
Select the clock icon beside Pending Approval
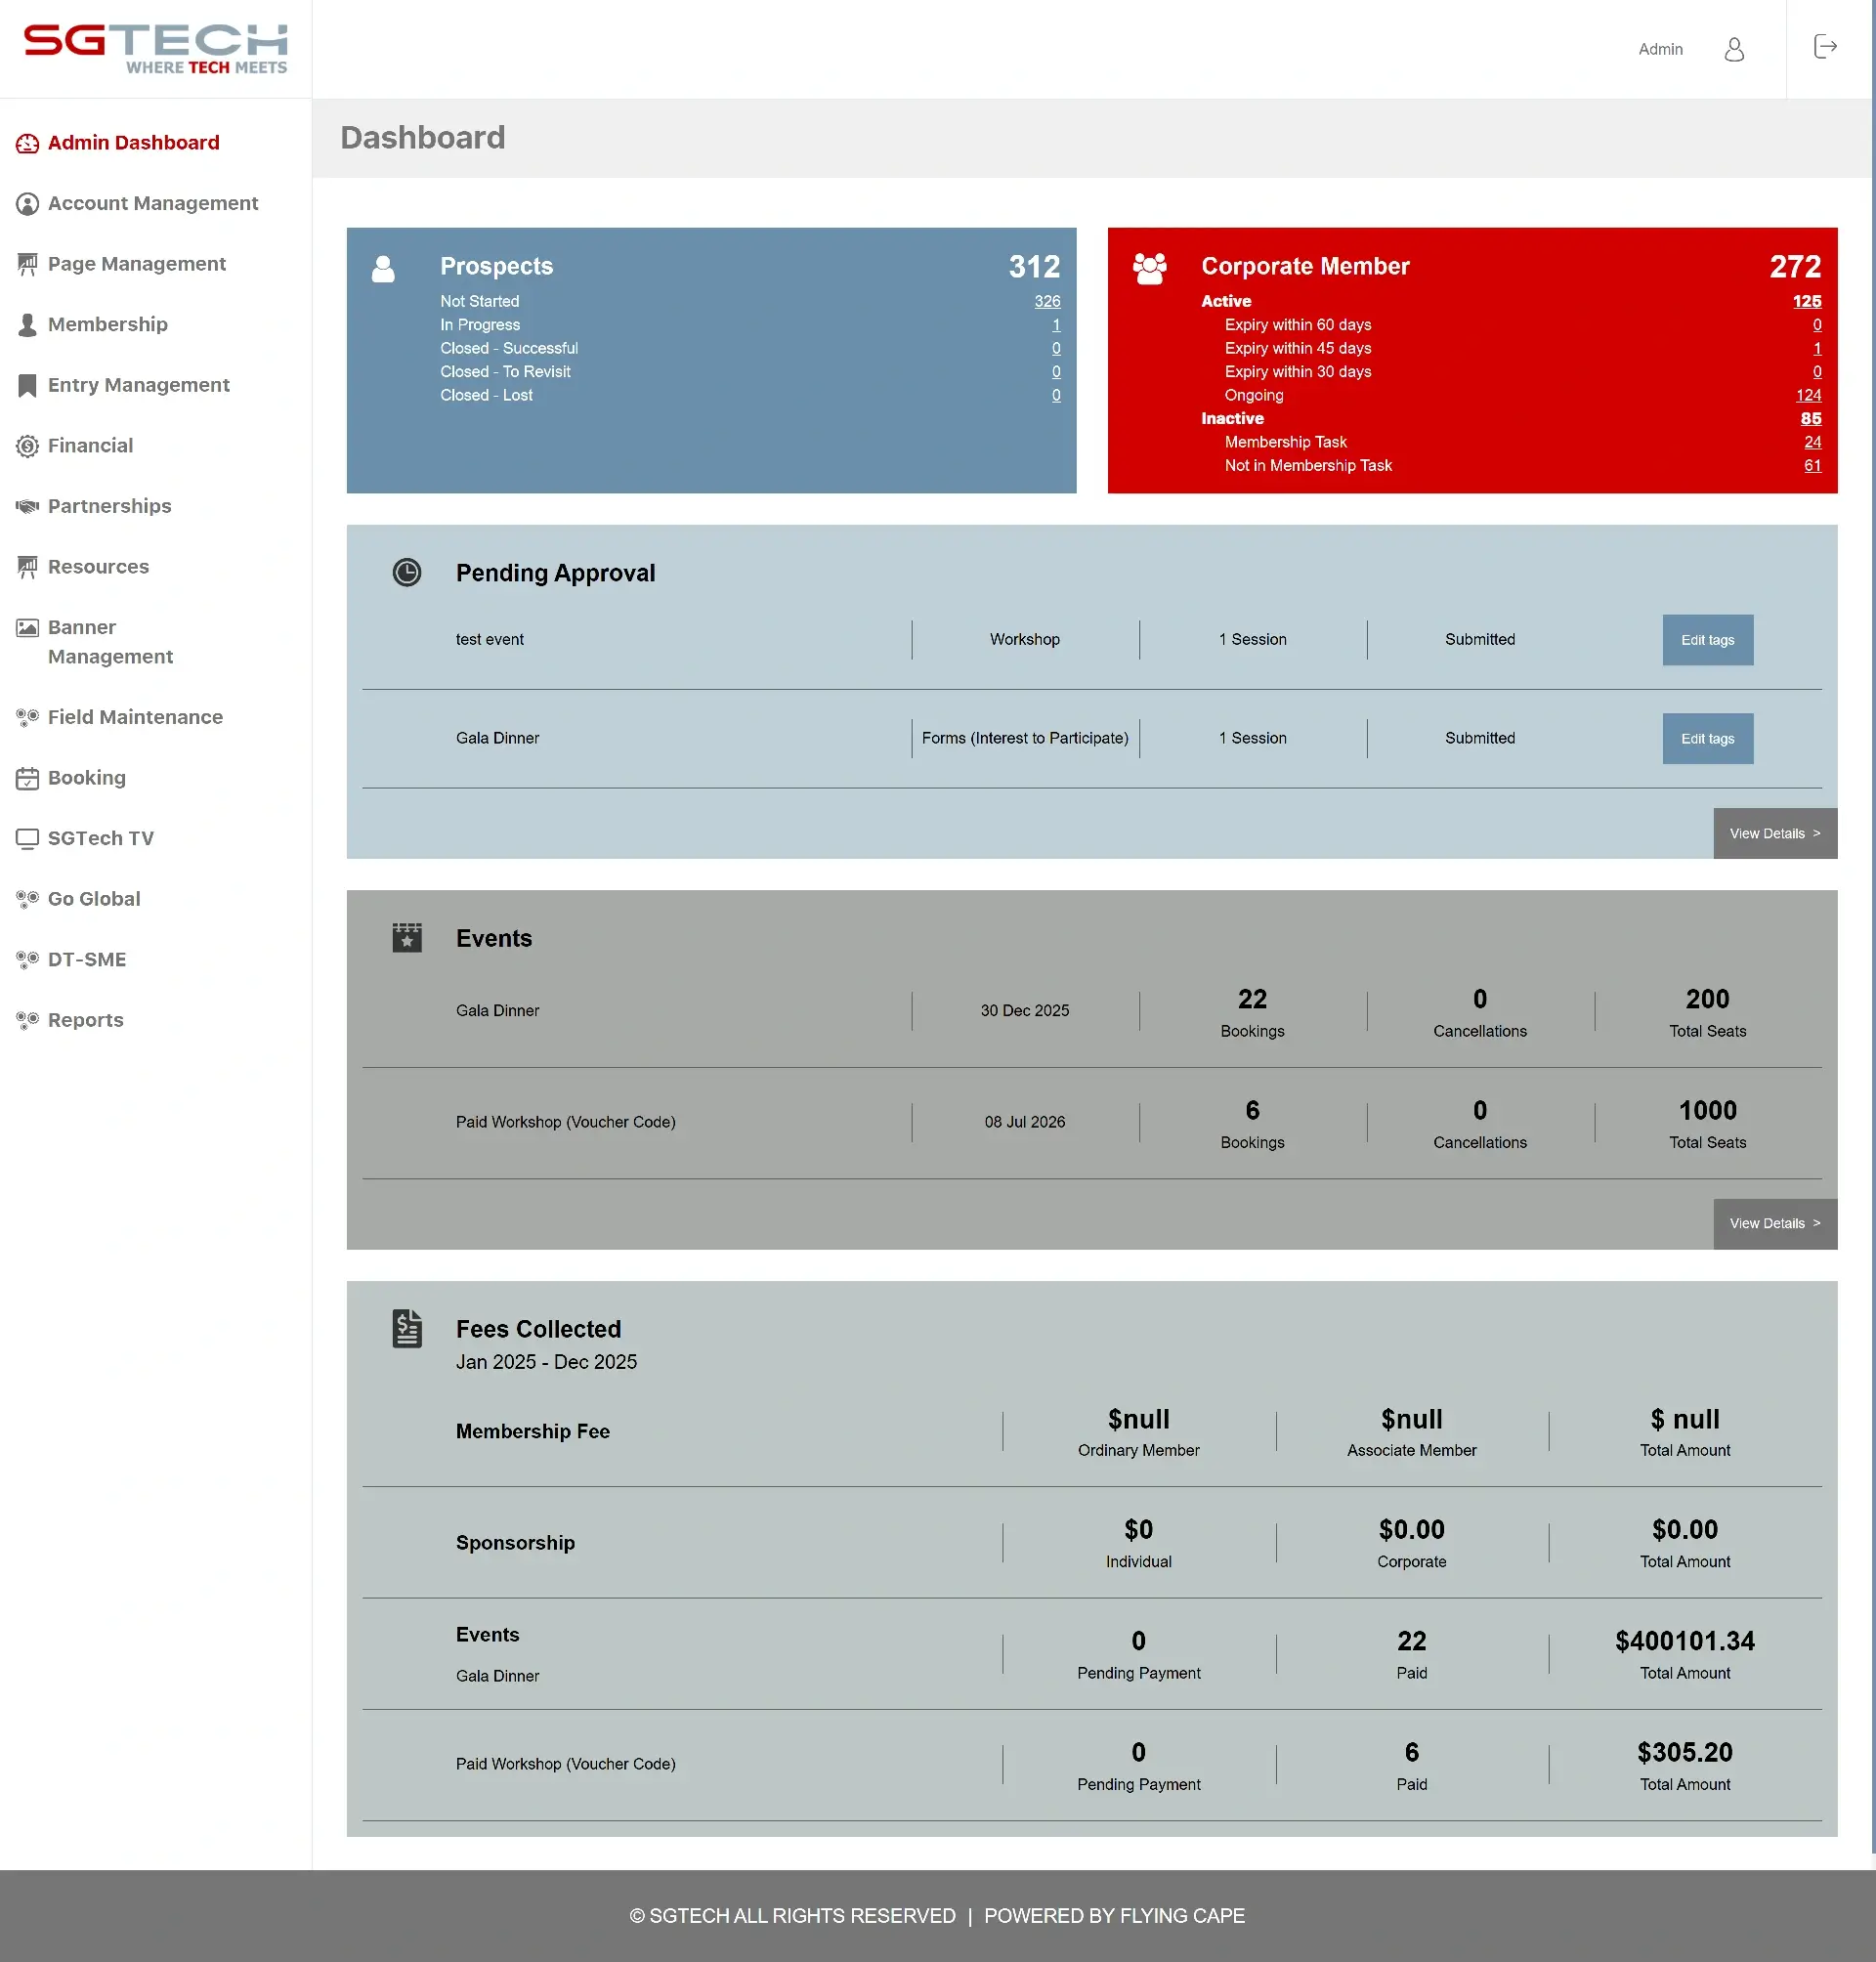(x=407, y=572)
